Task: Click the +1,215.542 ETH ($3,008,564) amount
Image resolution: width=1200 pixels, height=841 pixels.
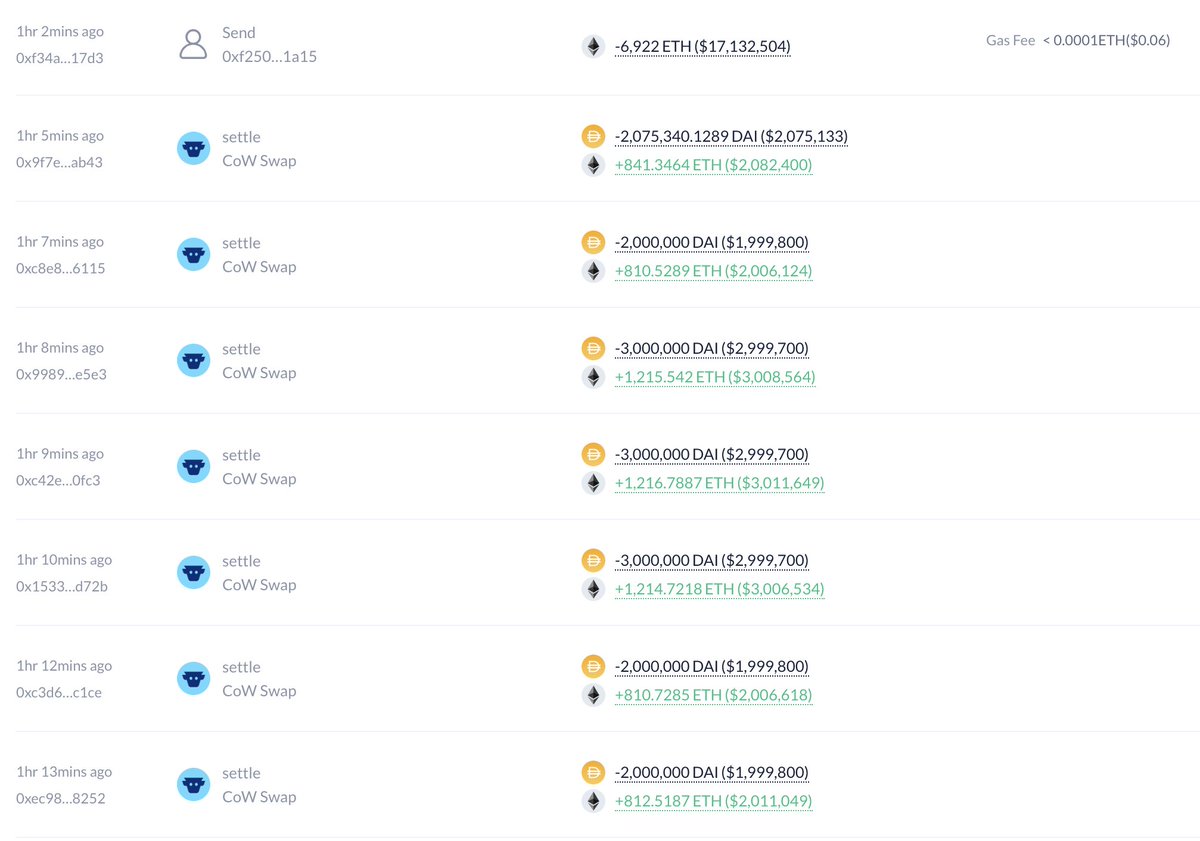Action: tap(715, 377)
